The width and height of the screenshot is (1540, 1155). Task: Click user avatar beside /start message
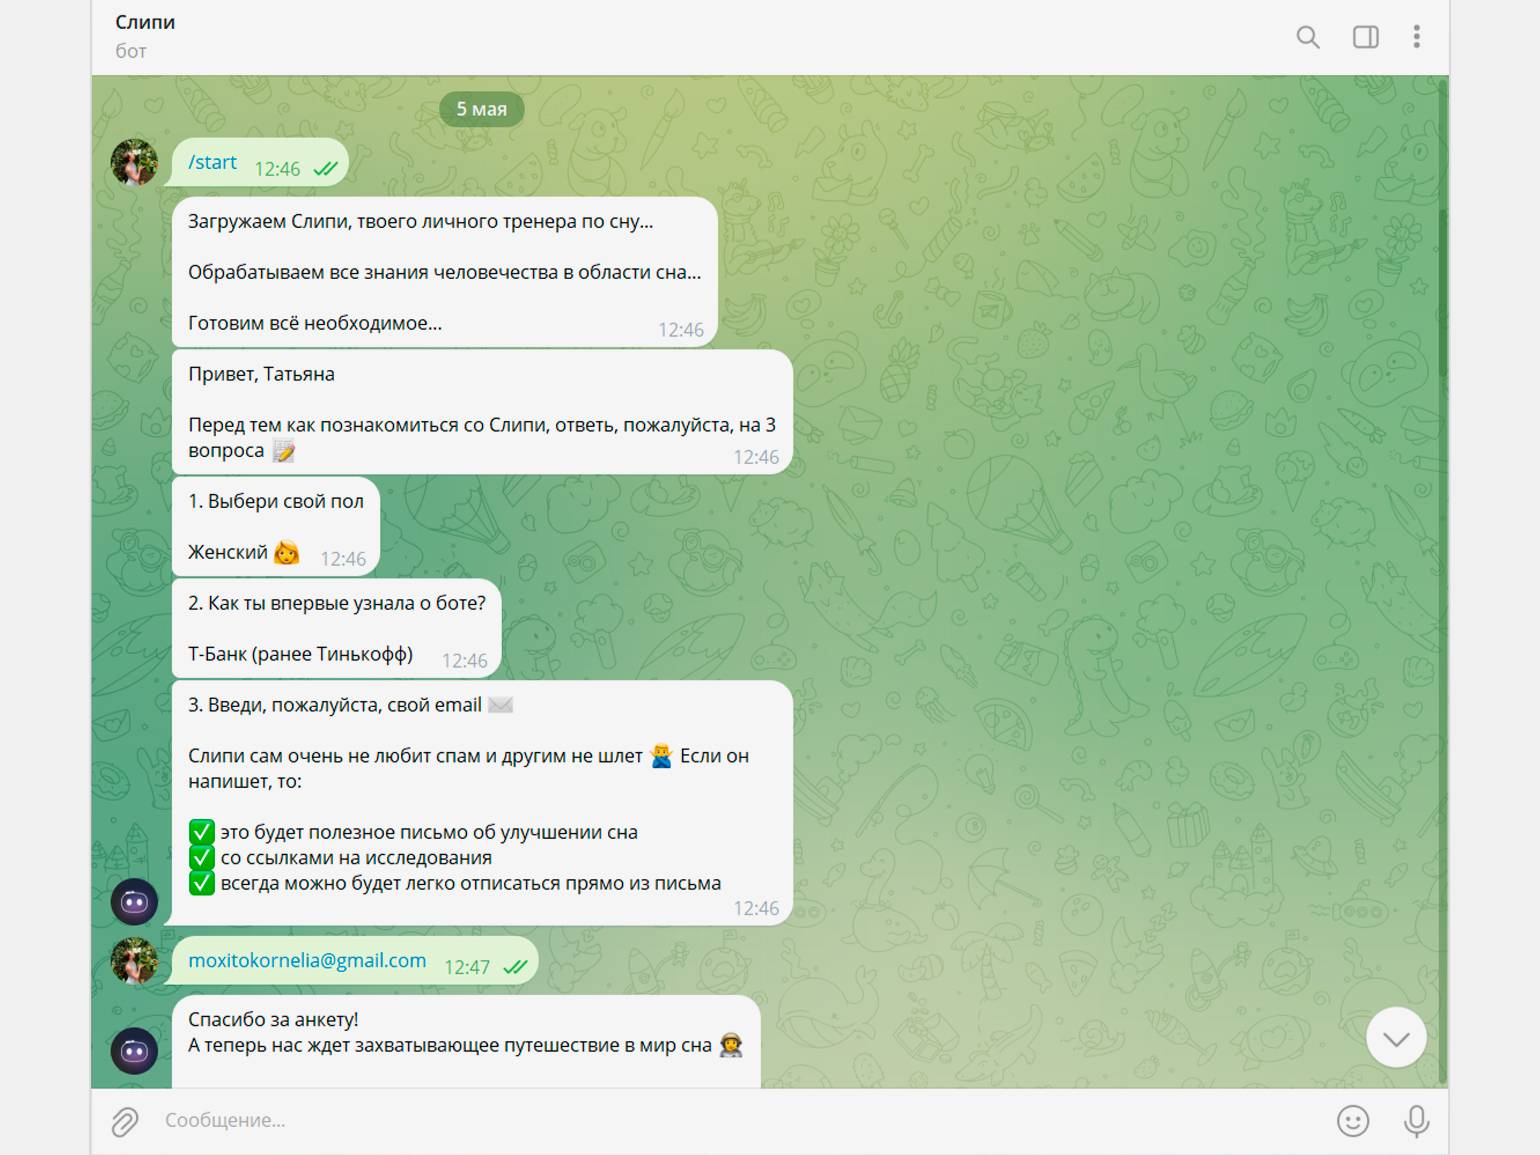(134, 162)
